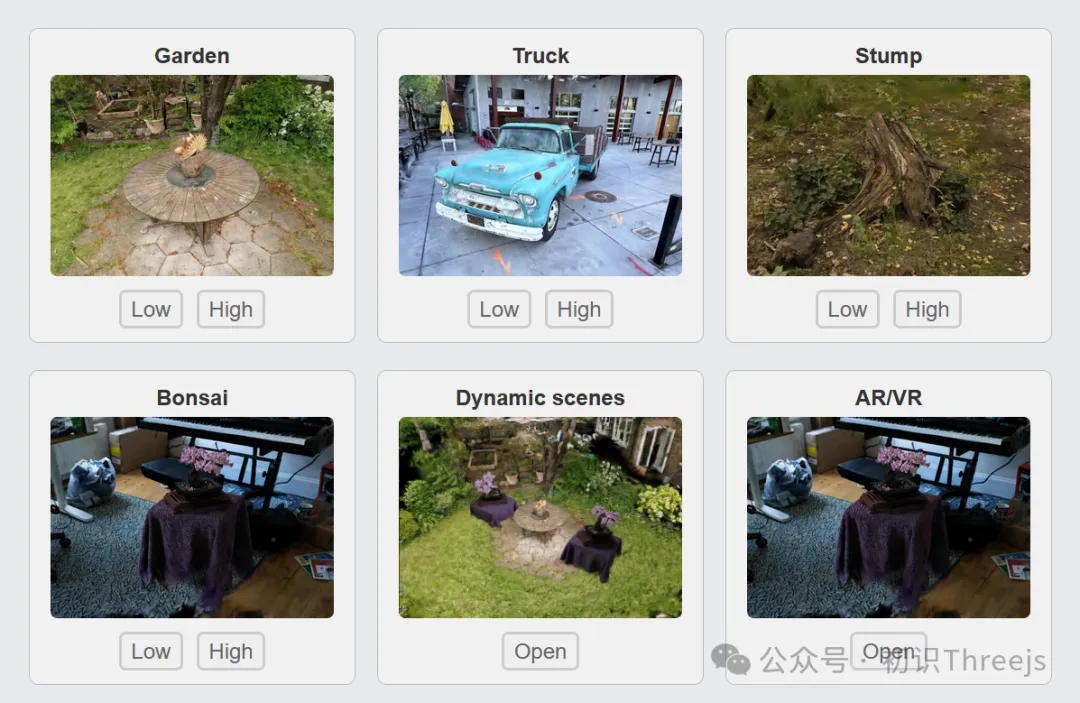Image resolution: width=1080 pixels, height=703 pixels.
Task: Open the Garden scene in High quality
Action: (x=231, y=309)
